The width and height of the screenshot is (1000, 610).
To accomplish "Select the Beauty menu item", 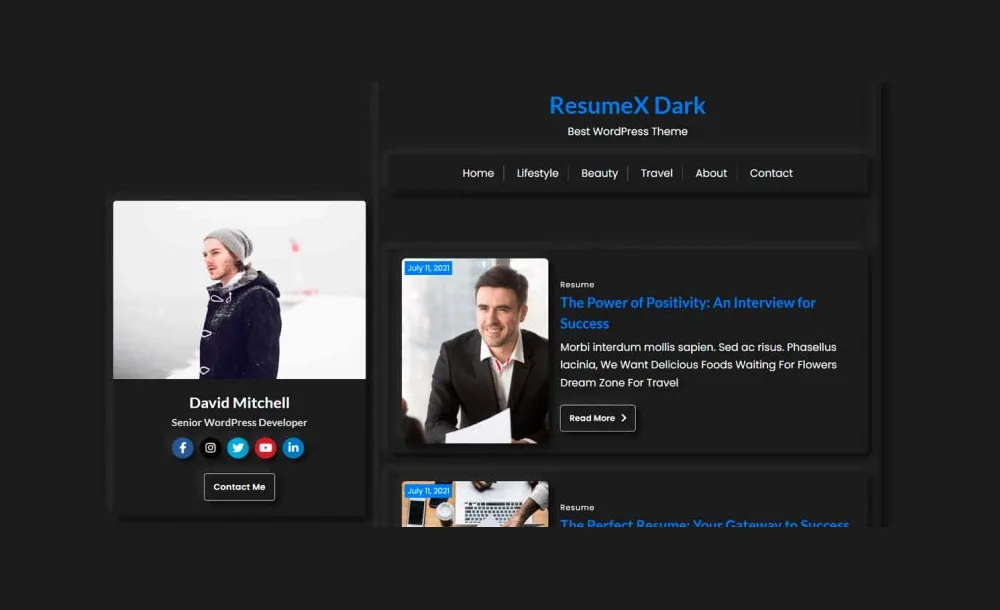I will pos(599,173).
